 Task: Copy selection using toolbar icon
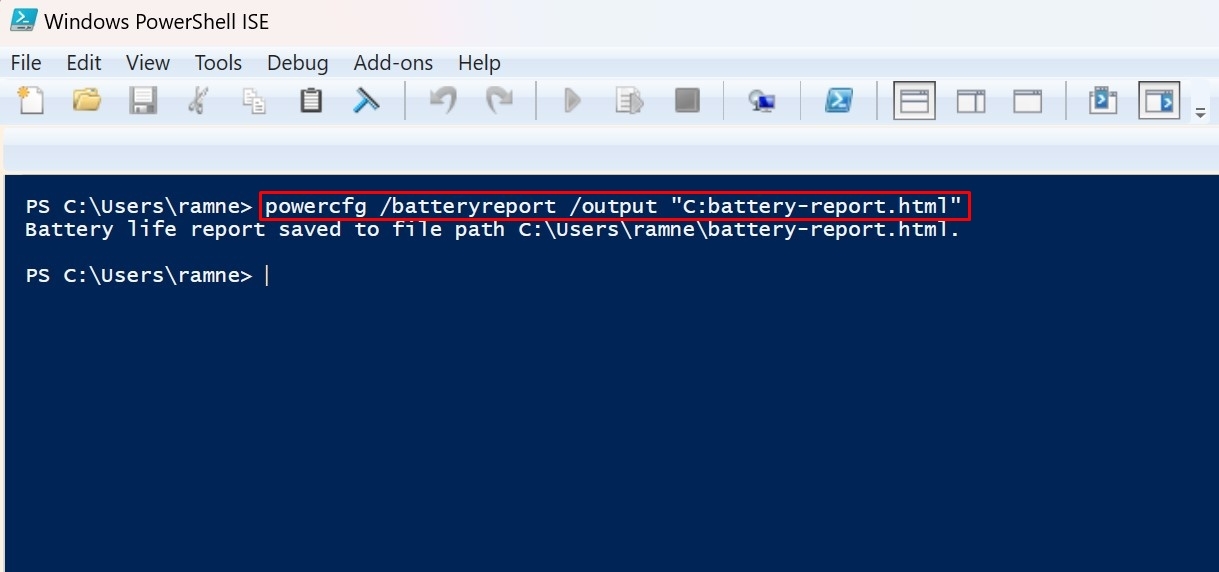(x=254, y=100)
